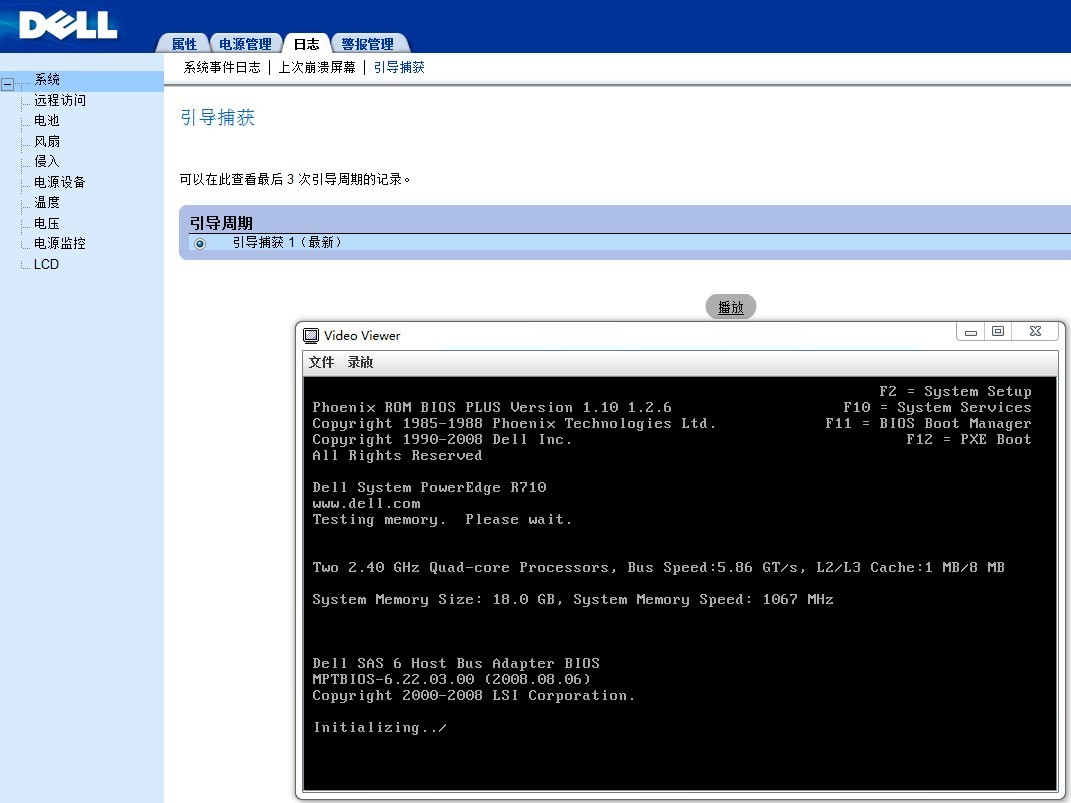
Task: Minimize the Video Viewer window
Action: coord(971,332)
